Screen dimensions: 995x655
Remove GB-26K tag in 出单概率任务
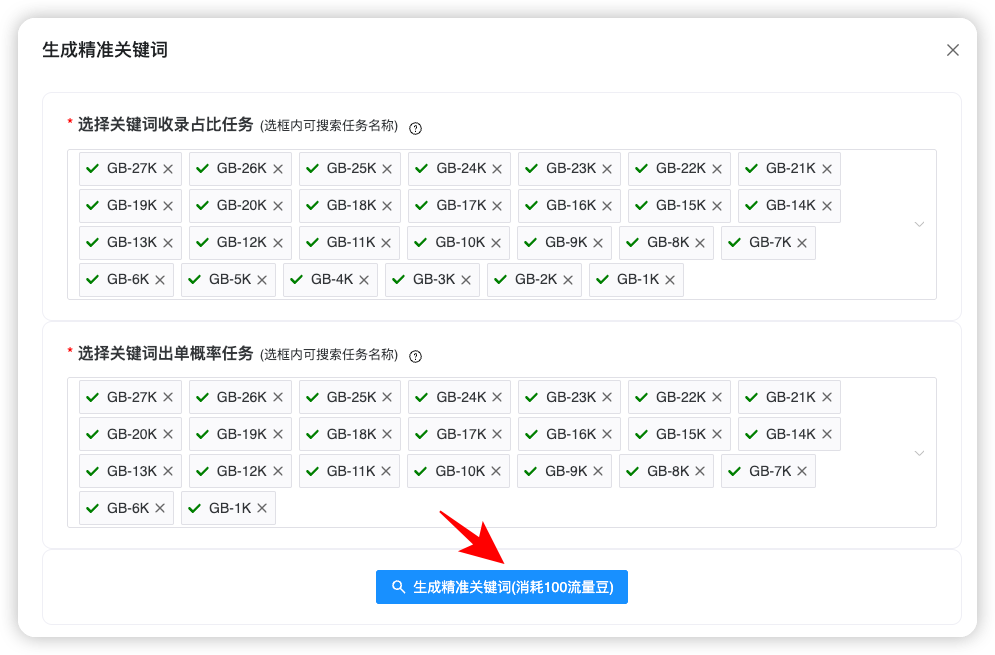278,397
